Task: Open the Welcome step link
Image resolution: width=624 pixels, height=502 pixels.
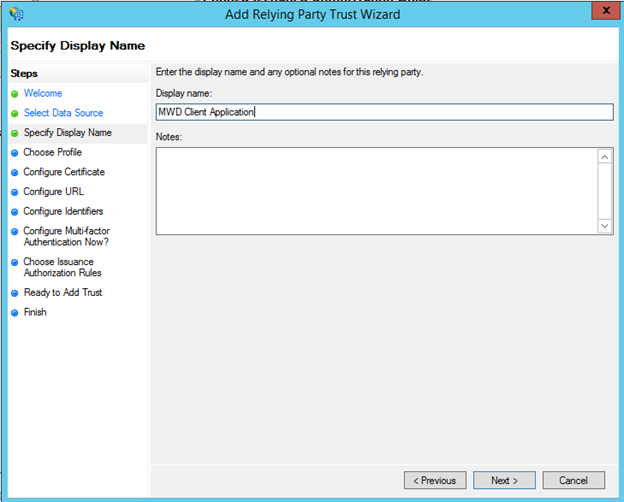Action: (43, 93)
